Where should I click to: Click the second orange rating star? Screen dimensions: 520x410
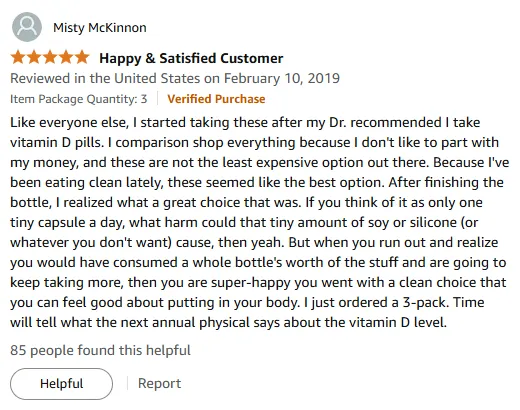coord(34,57)
